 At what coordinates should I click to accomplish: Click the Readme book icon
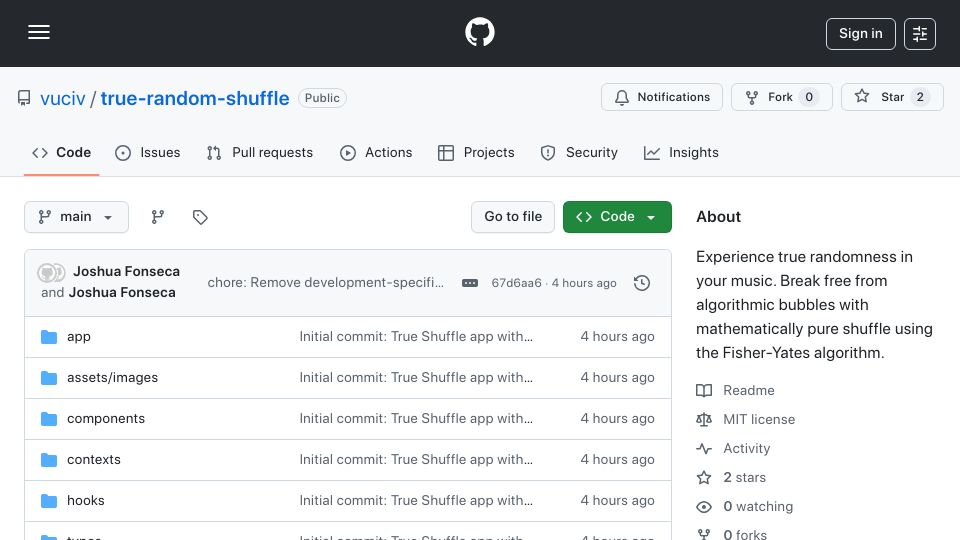click(704, 391)
